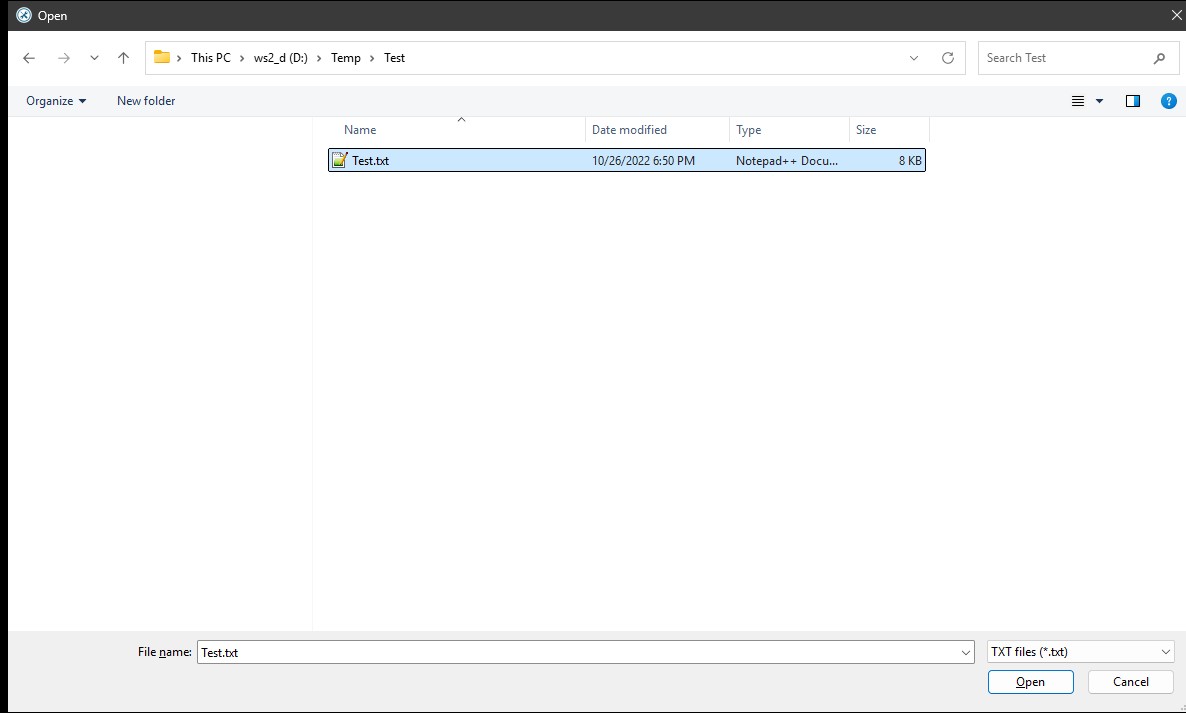Toggle the preview pane
1186x713 pixels.
click(x=1132, y=101)
